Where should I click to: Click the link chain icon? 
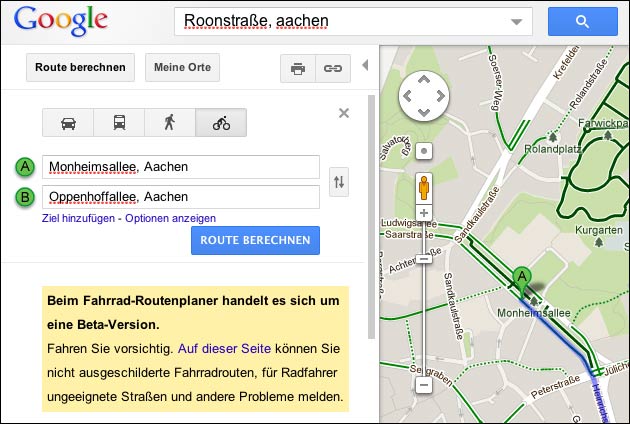[x=333, y=69]
